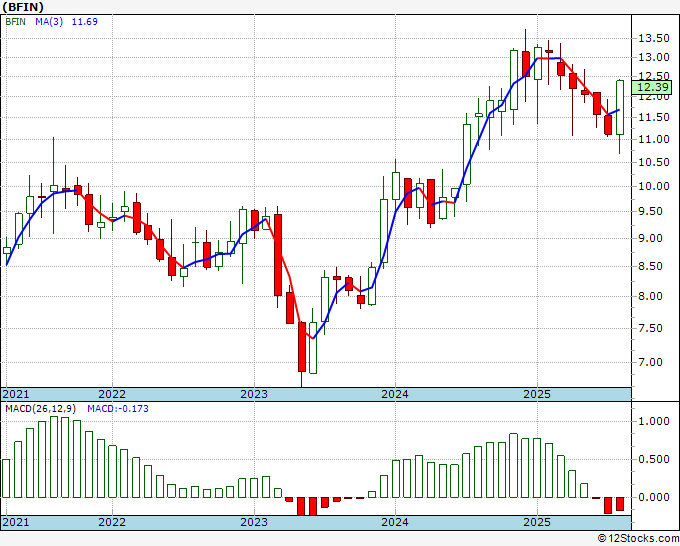Click 2023 on the MACD panel time axis
This screenshot has width=680, height=546.
(x=254, y=522)
